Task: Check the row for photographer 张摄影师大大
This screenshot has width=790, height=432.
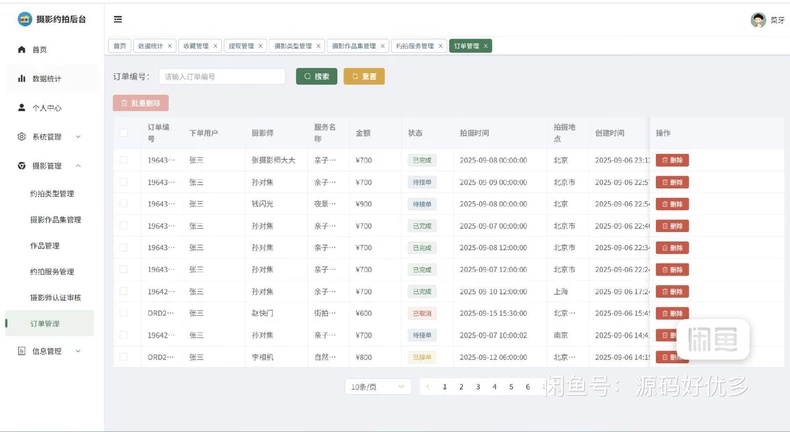Action: pos(123,160)
